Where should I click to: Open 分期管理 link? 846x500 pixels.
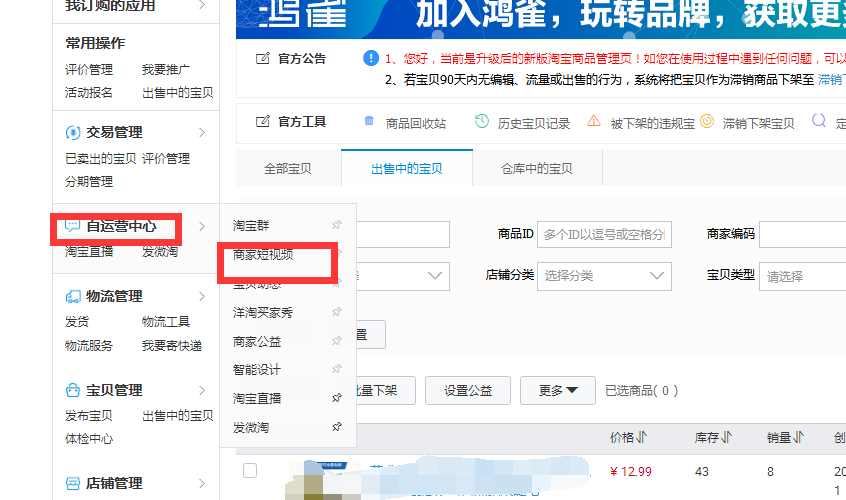point(89,182)
